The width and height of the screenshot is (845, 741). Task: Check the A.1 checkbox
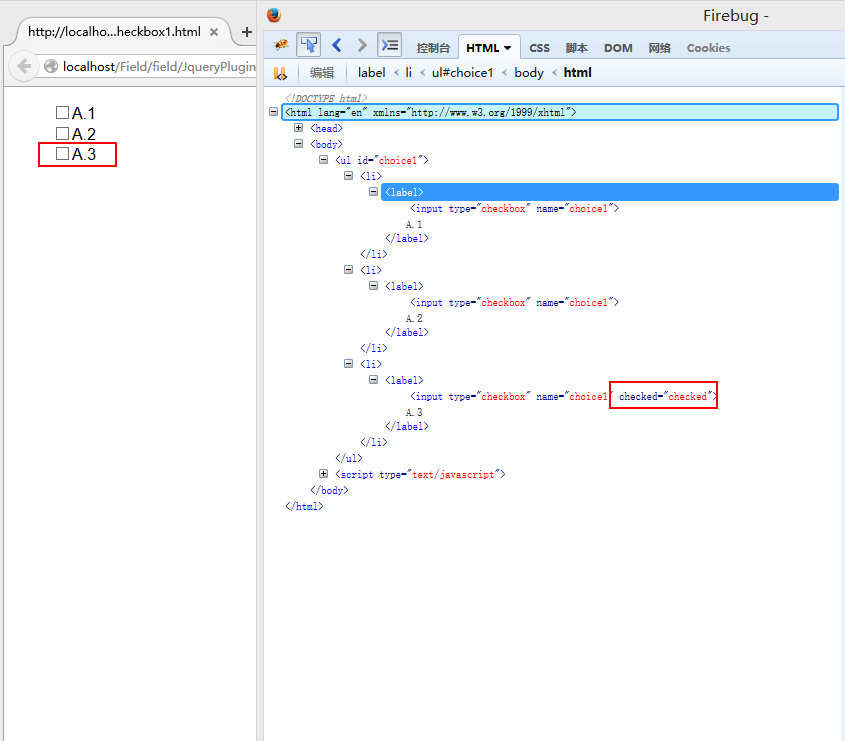coord(63,113)
